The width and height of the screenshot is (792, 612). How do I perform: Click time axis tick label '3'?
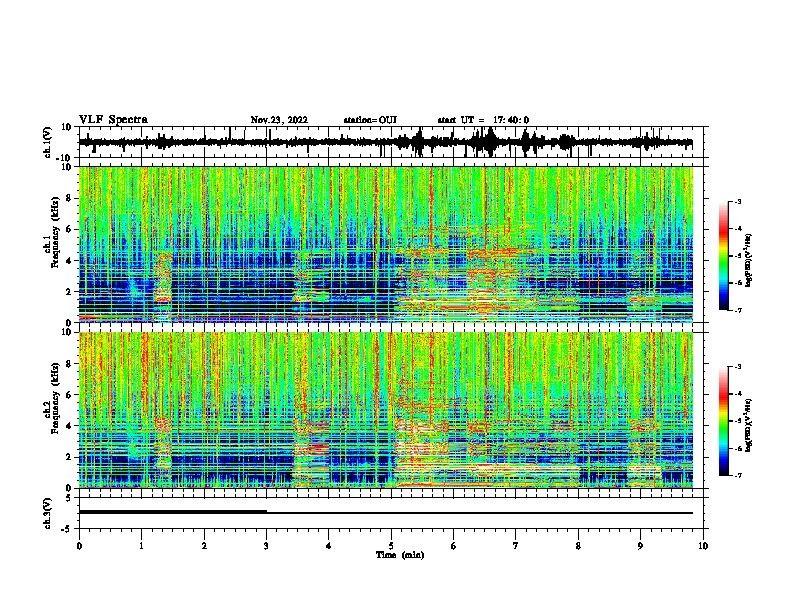coord(266,546)
